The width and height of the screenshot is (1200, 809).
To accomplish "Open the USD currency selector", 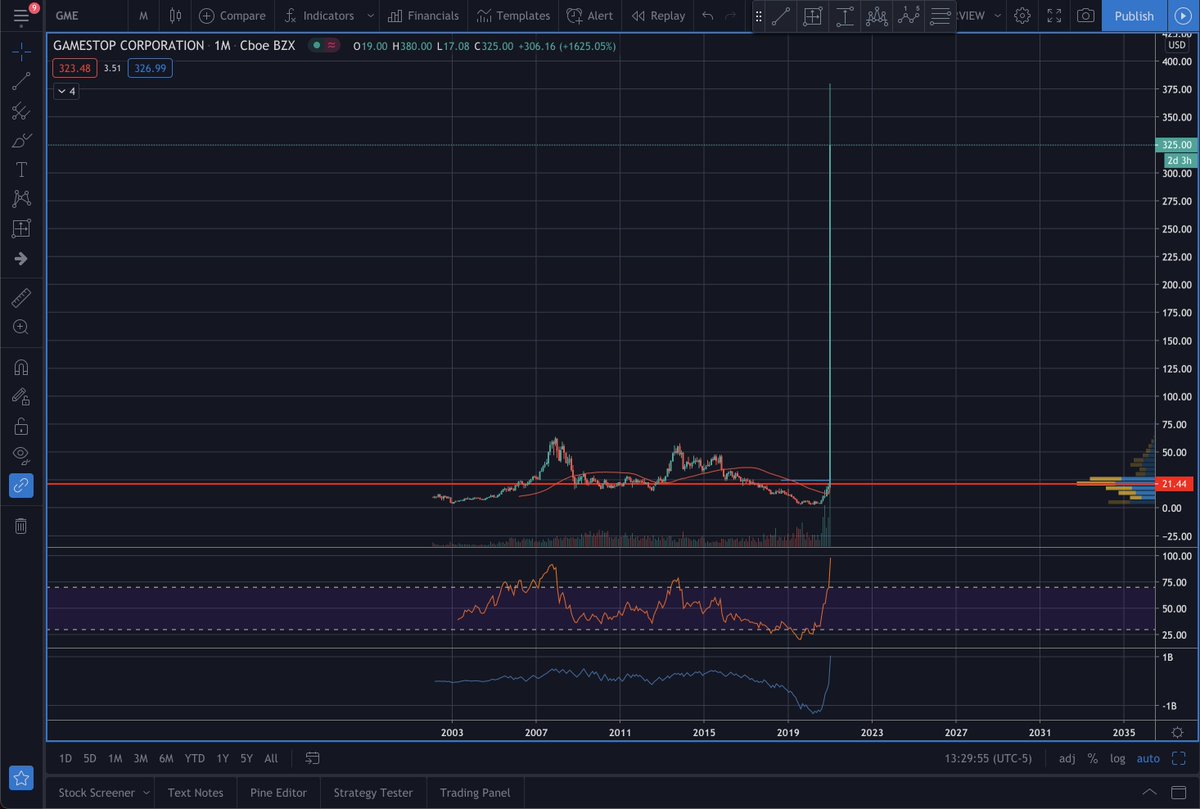I will coord(1175,44).
